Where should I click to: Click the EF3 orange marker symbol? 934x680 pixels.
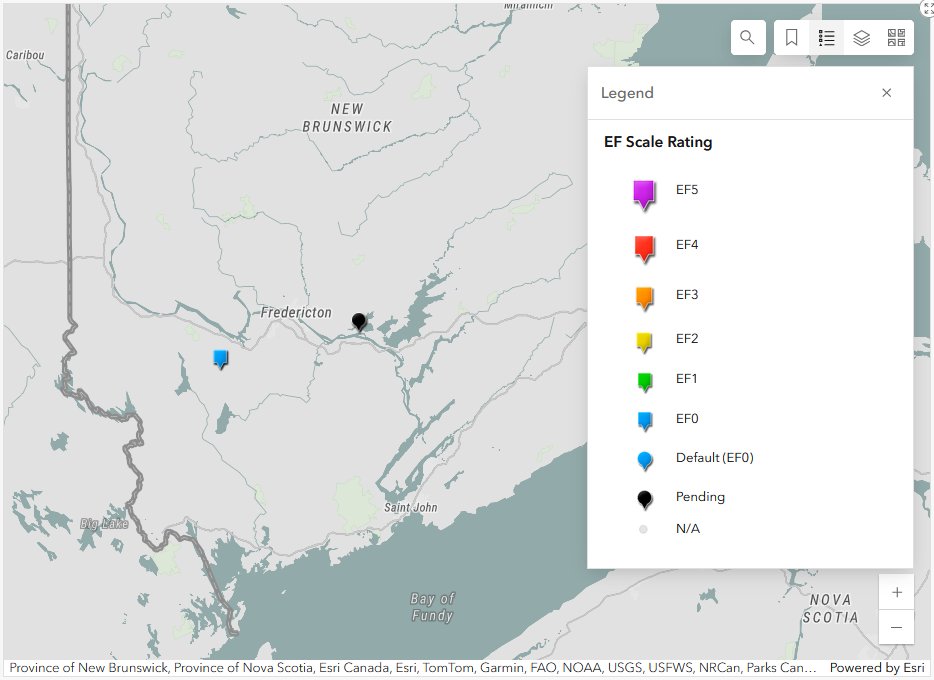click(x=641, y=294)
